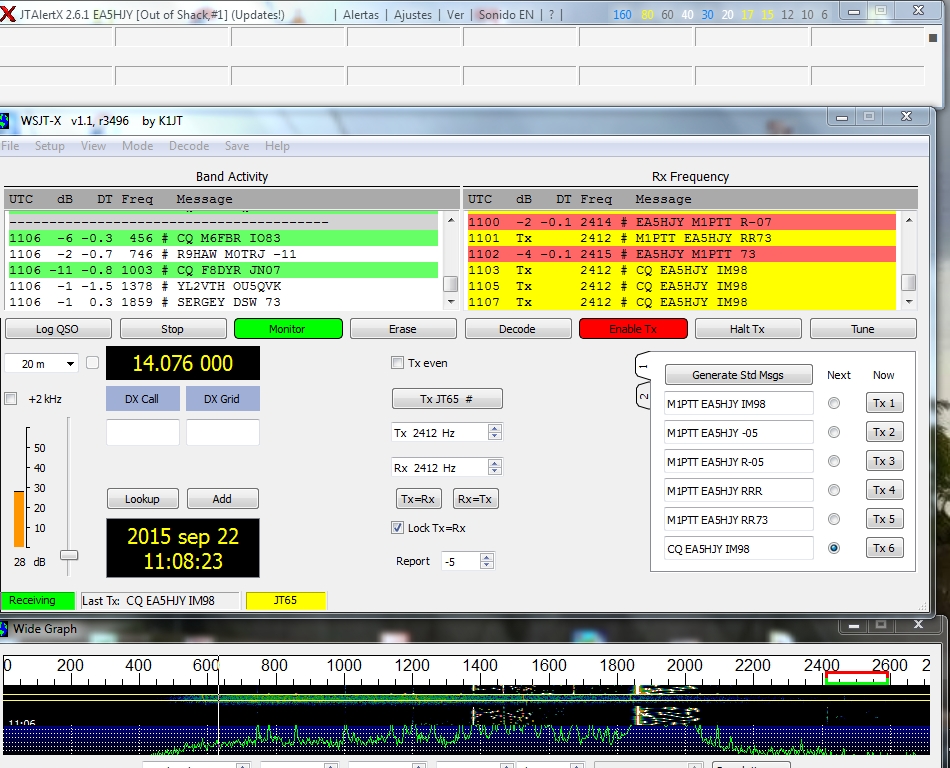Image resolution: width=950 pixels, height=768 pixels.
Task: Click the WSJT-X globe window icon
Action: click(x=5, y=121)
